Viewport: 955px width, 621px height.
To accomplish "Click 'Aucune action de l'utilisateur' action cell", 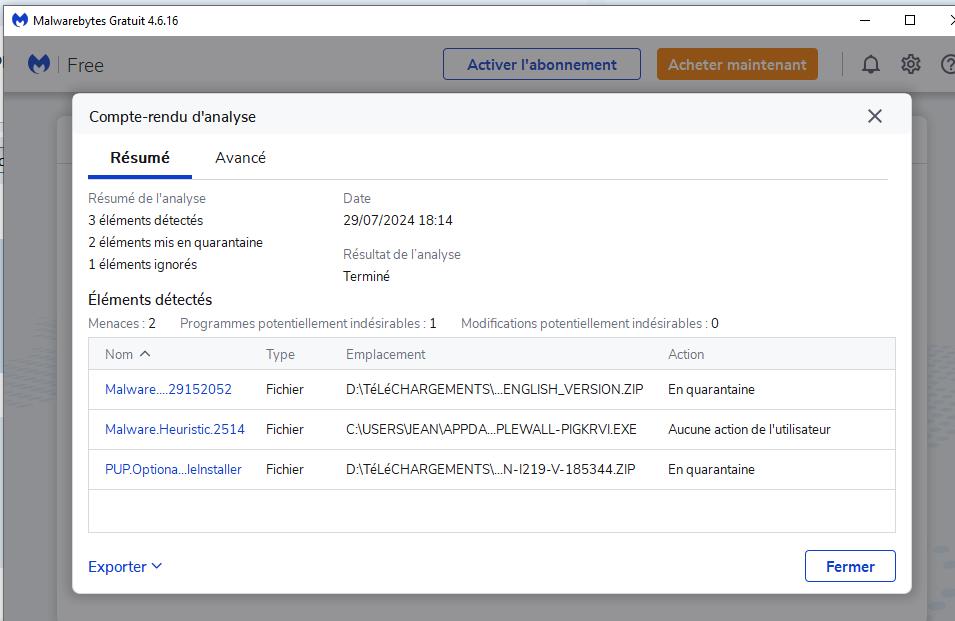I will click(749, 430).
